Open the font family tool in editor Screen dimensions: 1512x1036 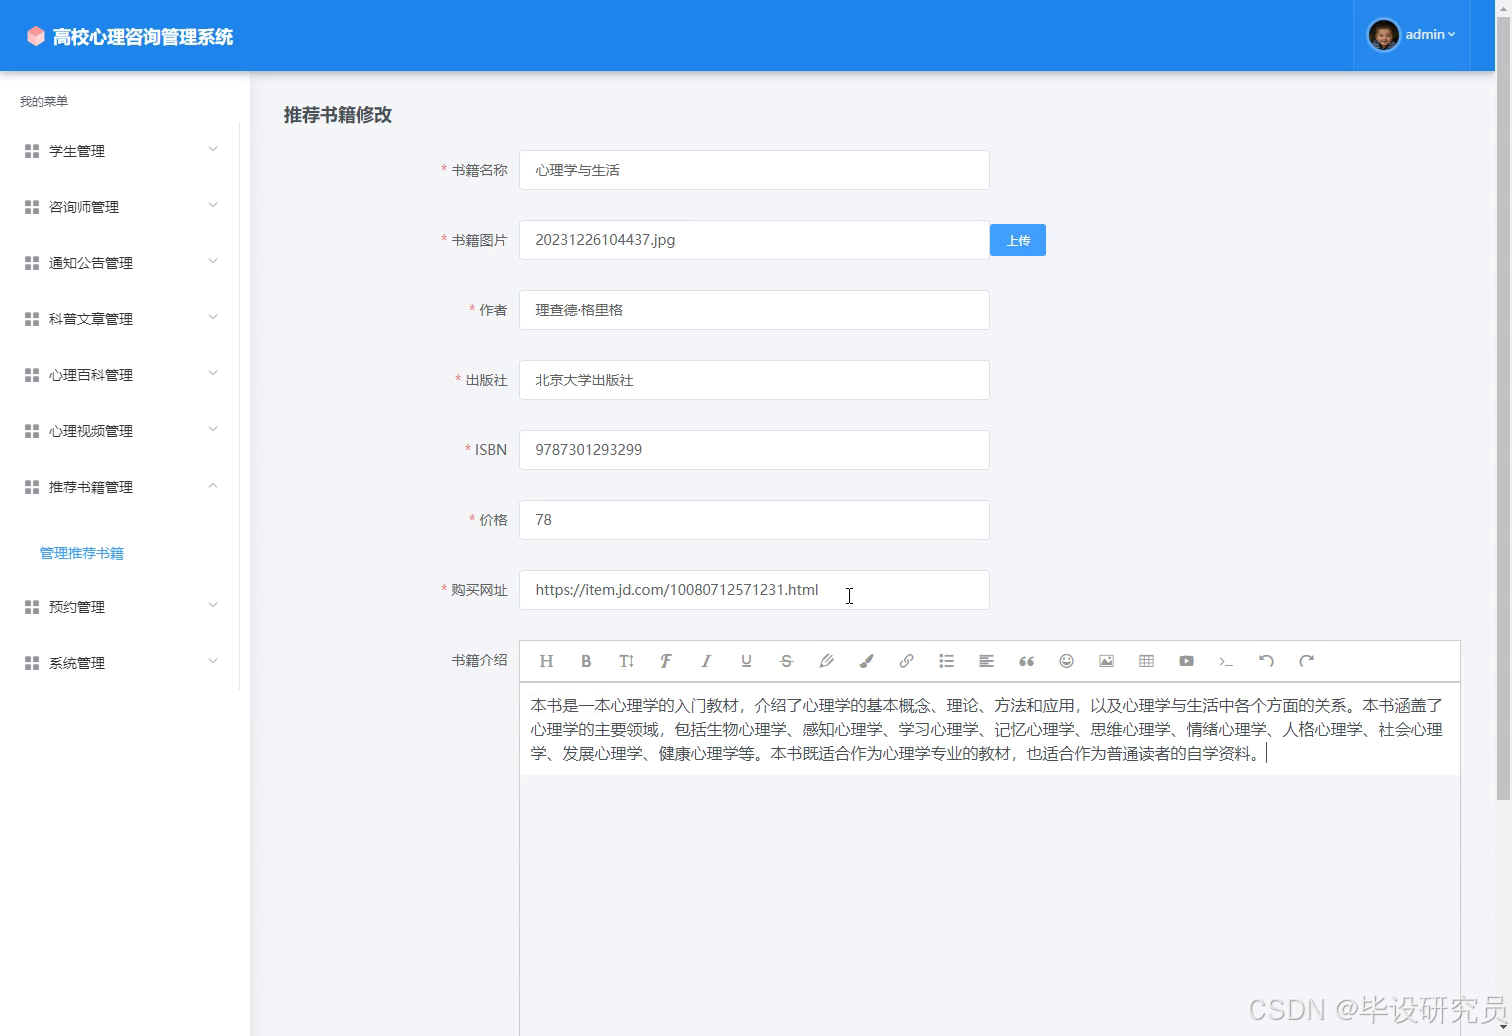pos(666,661)
